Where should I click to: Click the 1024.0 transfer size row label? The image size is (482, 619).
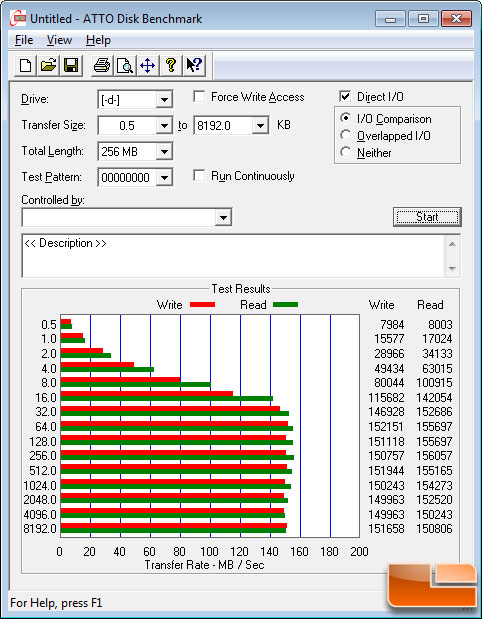(38, 485)
